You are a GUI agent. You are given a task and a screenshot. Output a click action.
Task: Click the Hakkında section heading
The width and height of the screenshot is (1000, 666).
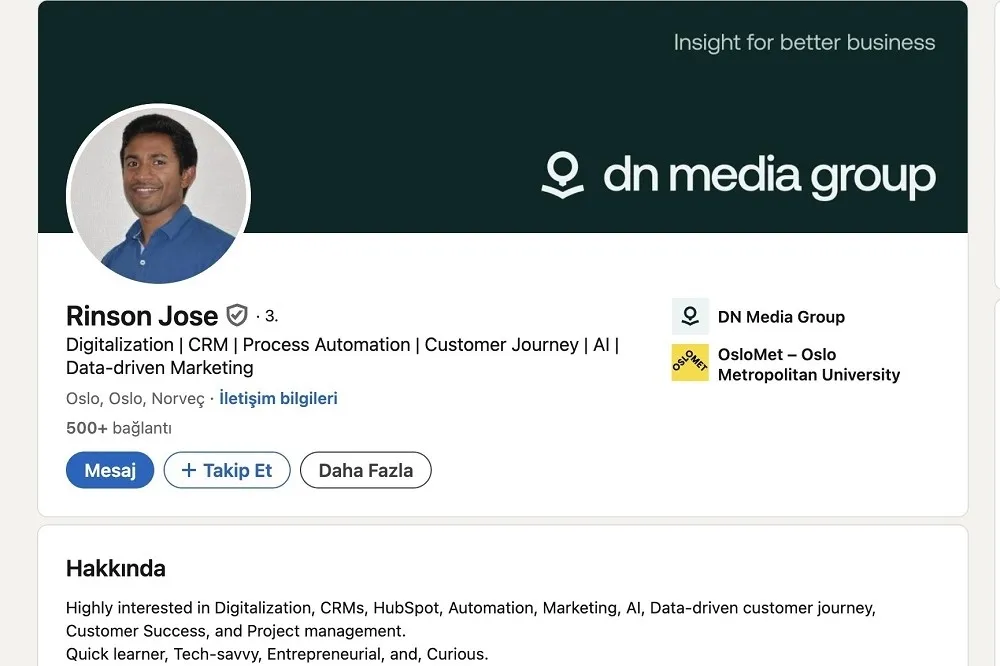click(x=115, y=568)
